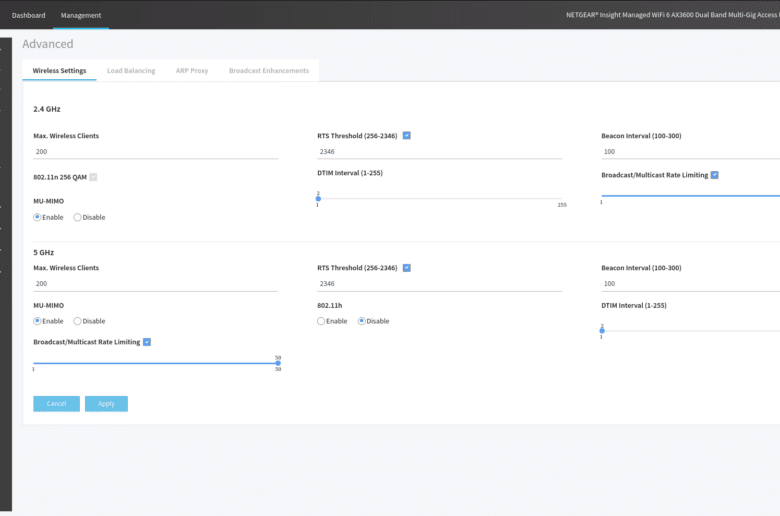Click the 2.4 GHz DTIM Interval (1-255) label
This screenshot has height=516, width=780.
(x=350, y=173)
